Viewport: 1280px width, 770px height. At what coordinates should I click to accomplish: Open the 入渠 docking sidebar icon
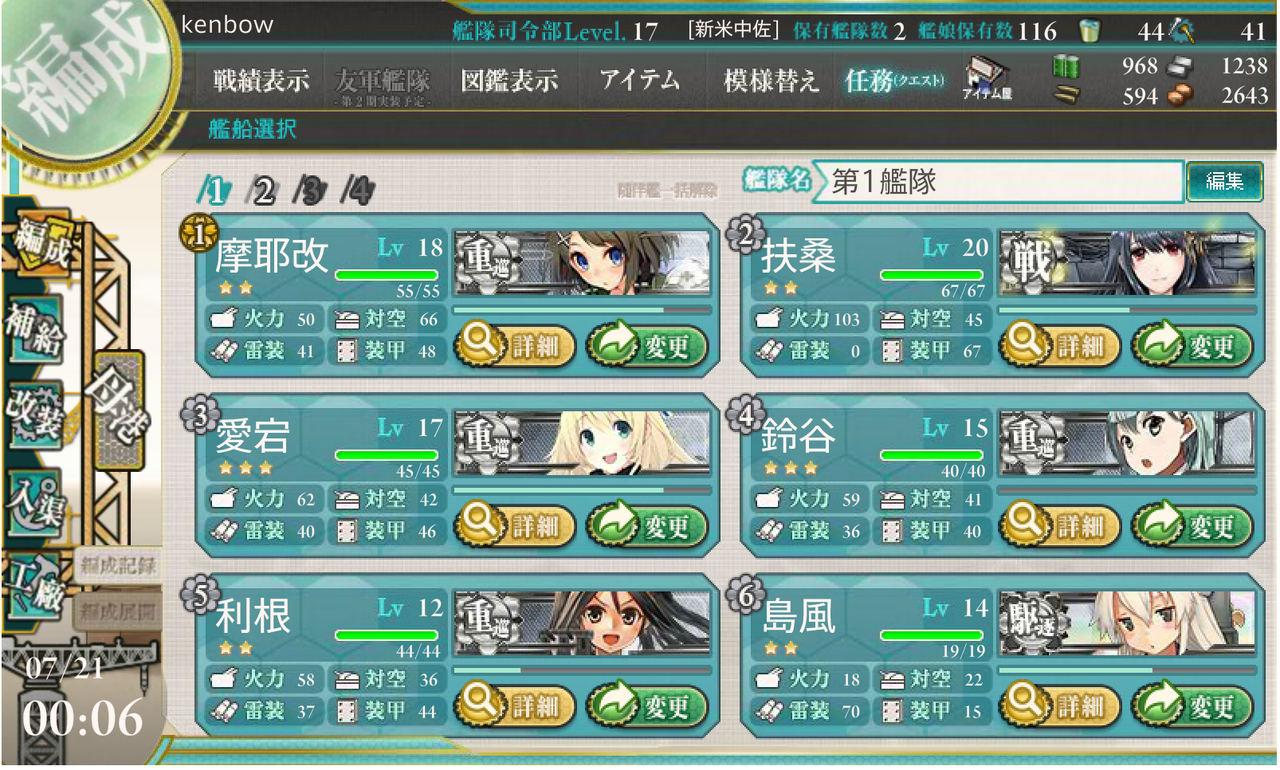click(35, 501)
